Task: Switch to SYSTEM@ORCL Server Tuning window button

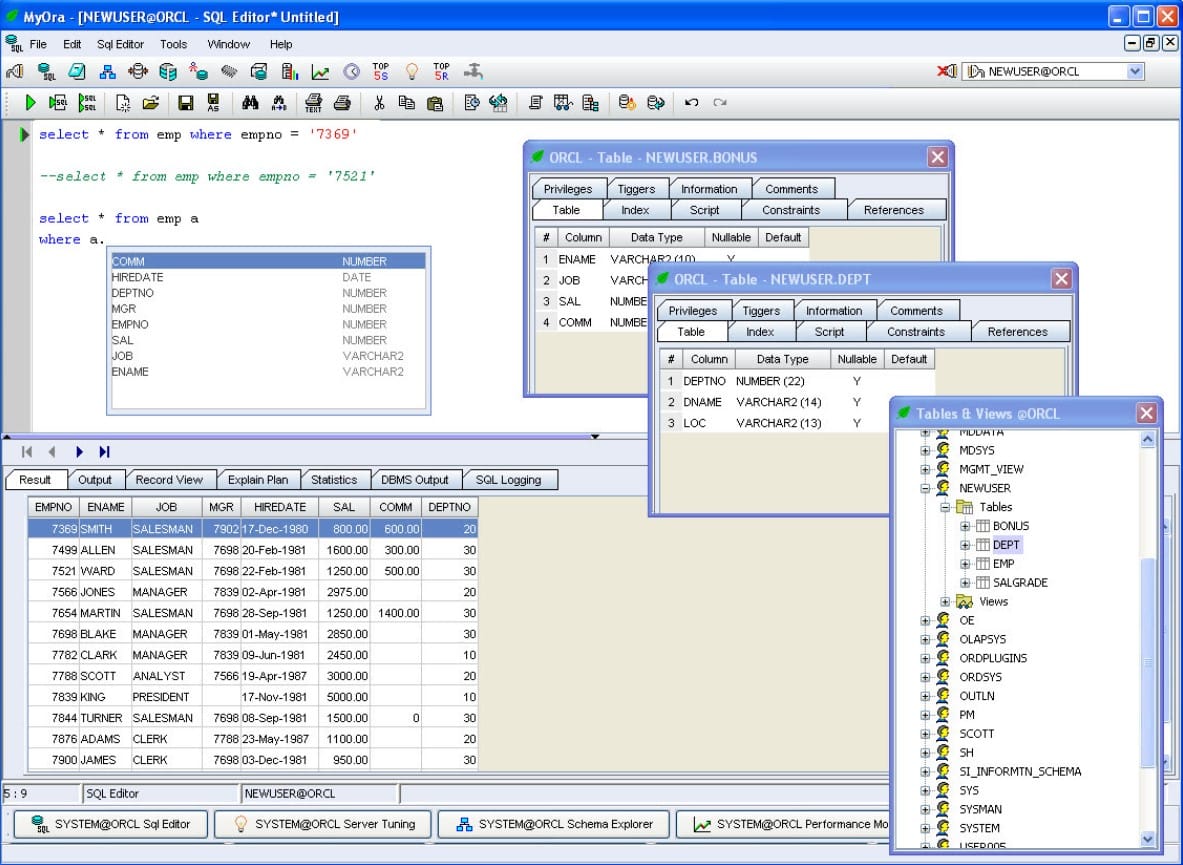Action: [x=323, y=824]
